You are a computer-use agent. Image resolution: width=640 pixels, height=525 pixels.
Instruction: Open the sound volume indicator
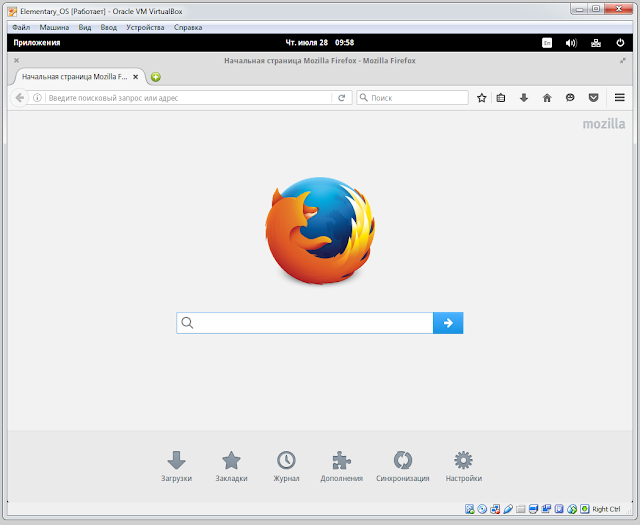pyautogui.click(x=571, y=43)
